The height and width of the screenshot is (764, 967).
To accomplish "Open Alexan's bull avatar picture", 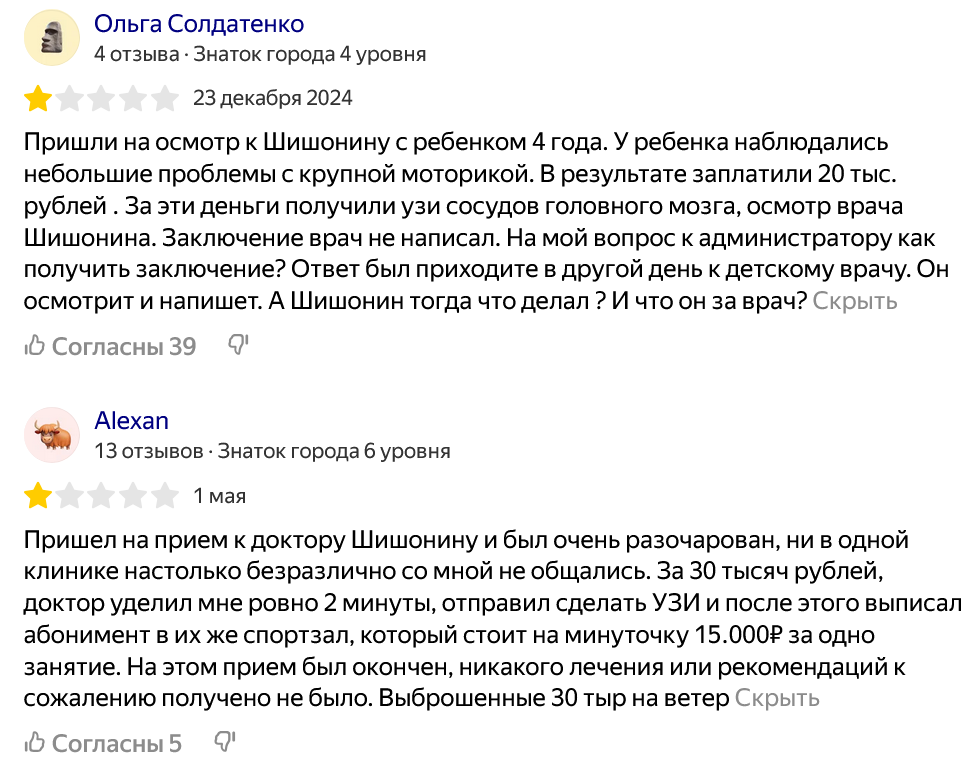I will 52,435.
